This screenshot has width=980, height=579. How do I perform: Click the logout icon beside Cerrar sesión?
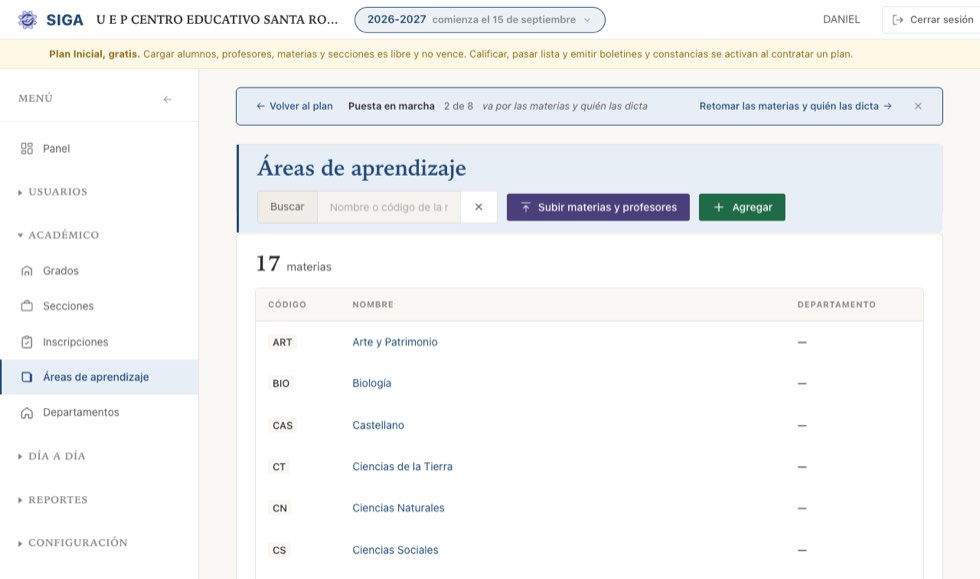898,20
